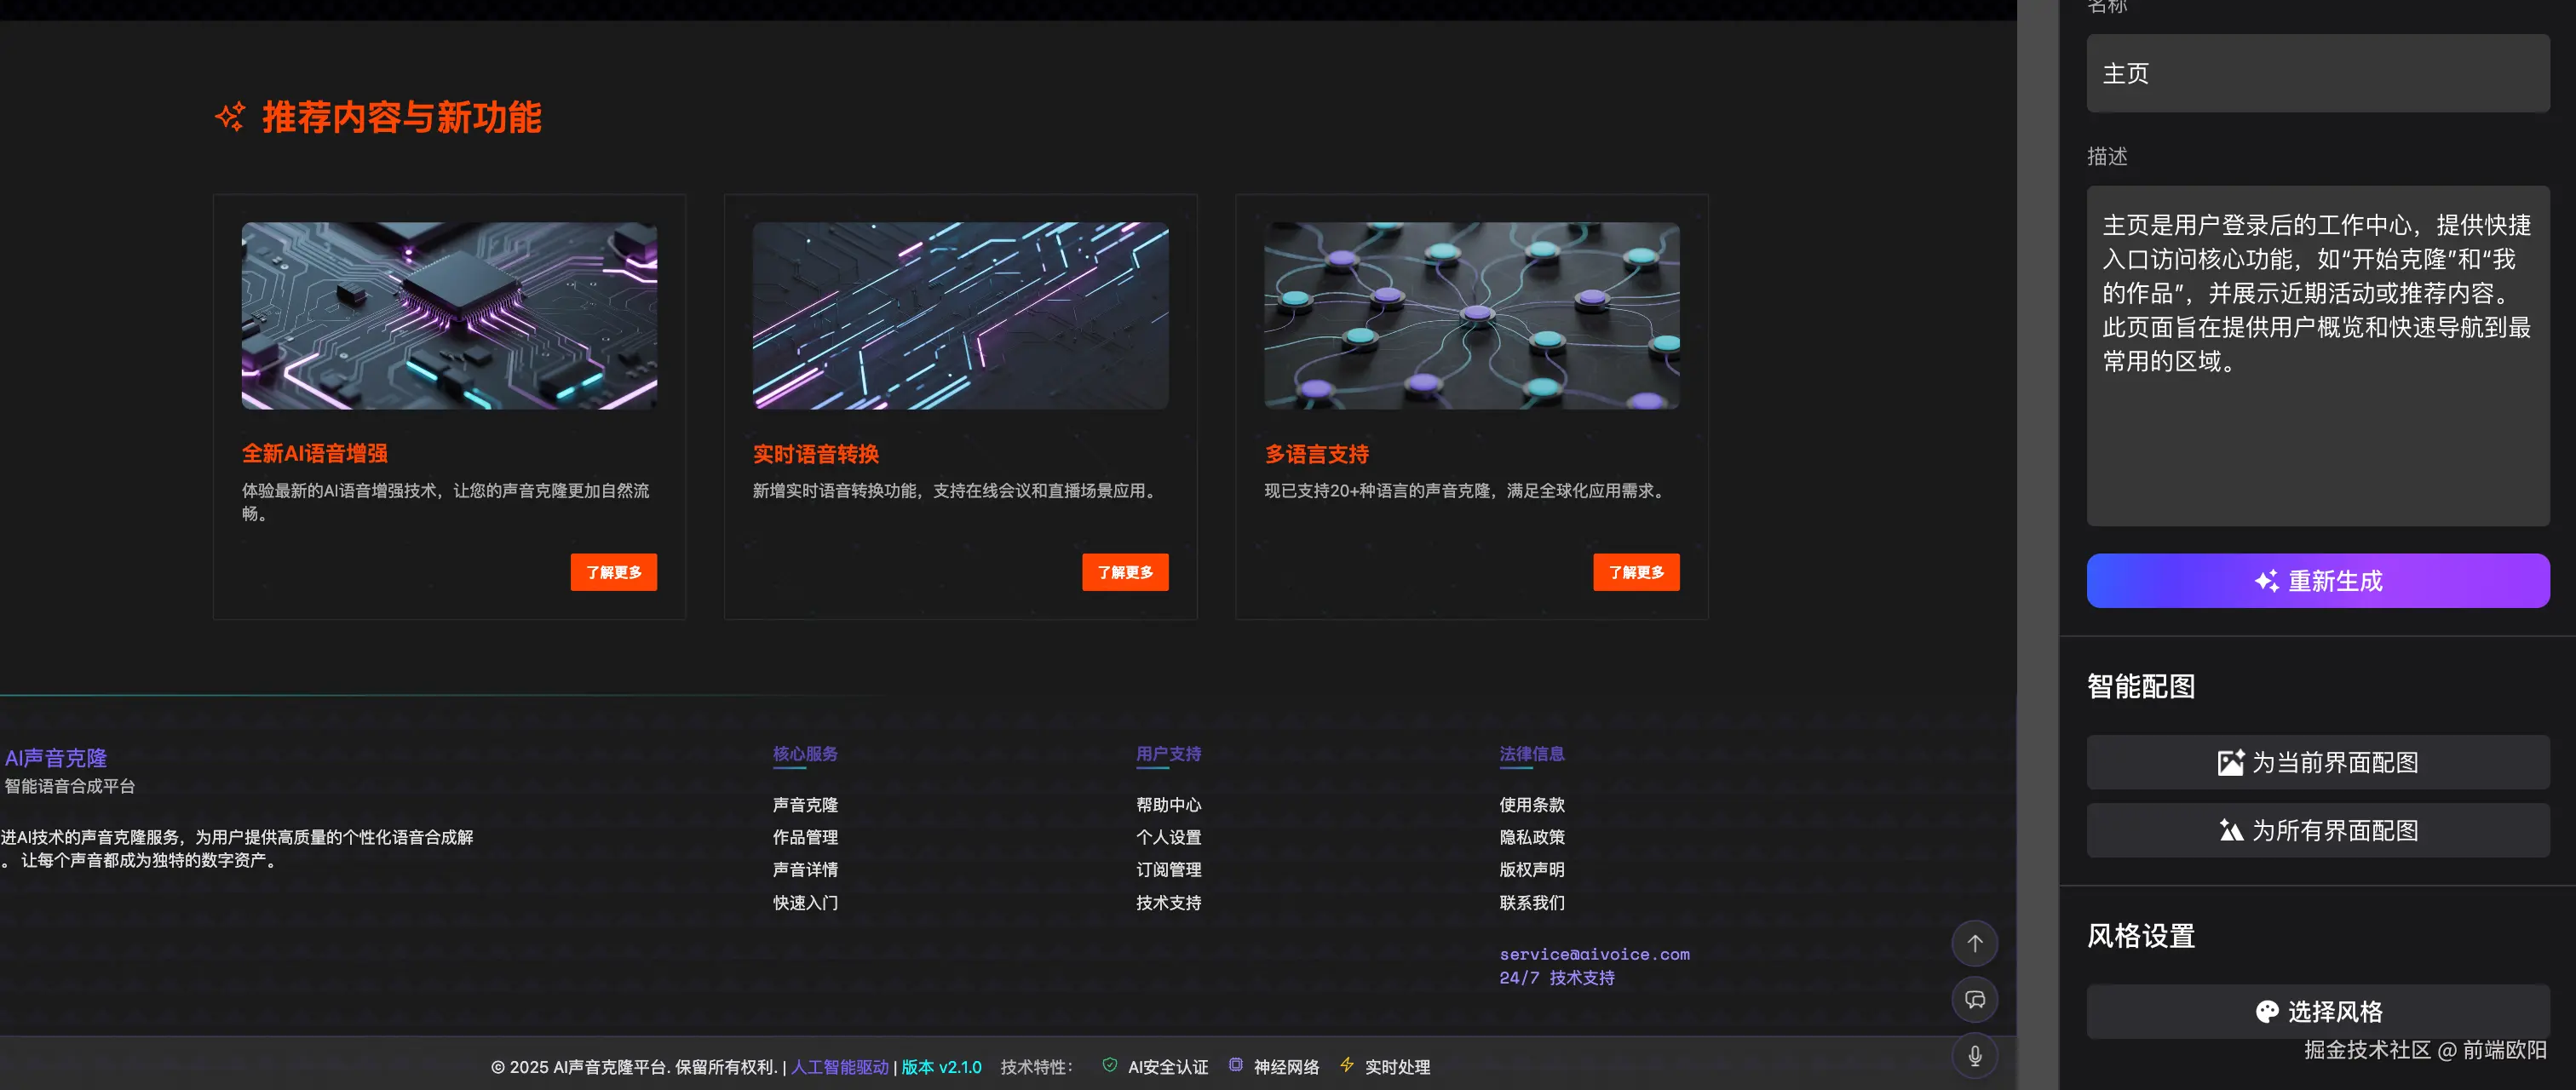Viewport: 2576px width, 1090px height.
Task: Click the 描述 description text area
Action: (x=2317, y=355)
